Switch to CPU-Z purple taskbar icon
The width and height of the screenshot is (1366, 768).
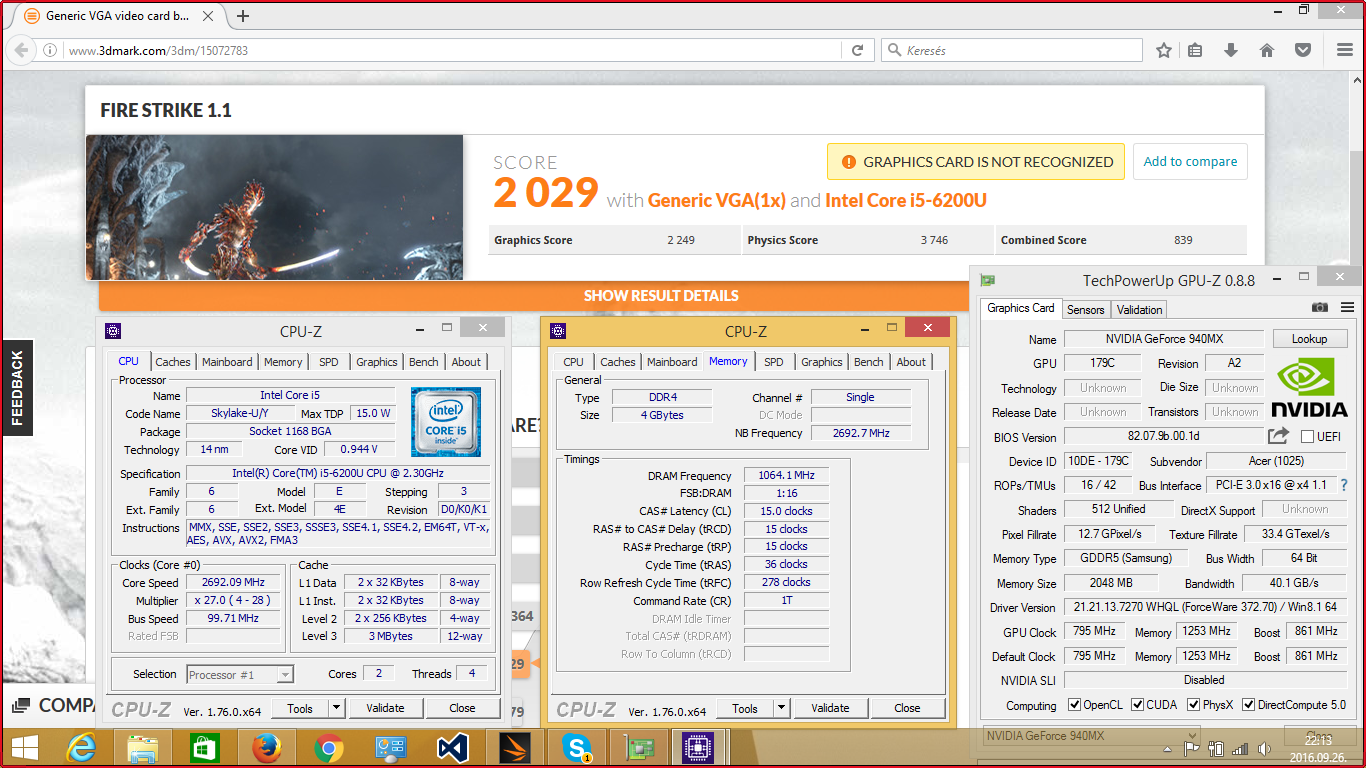coord(699,747)
